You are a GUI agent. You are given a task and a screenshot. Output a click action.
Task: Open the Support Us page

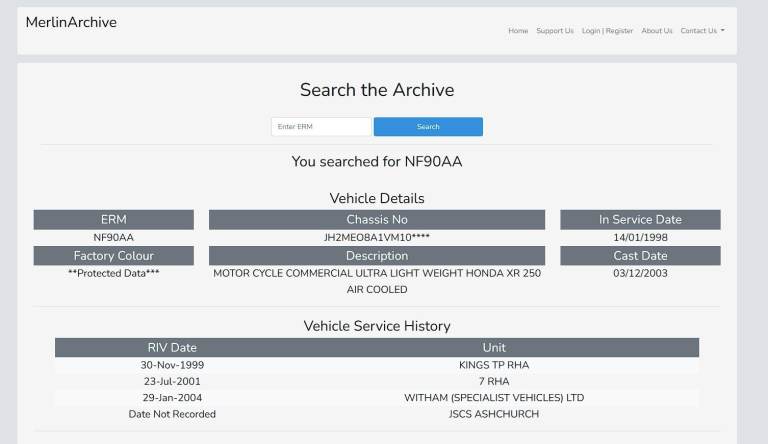click(x=555, y=31)
